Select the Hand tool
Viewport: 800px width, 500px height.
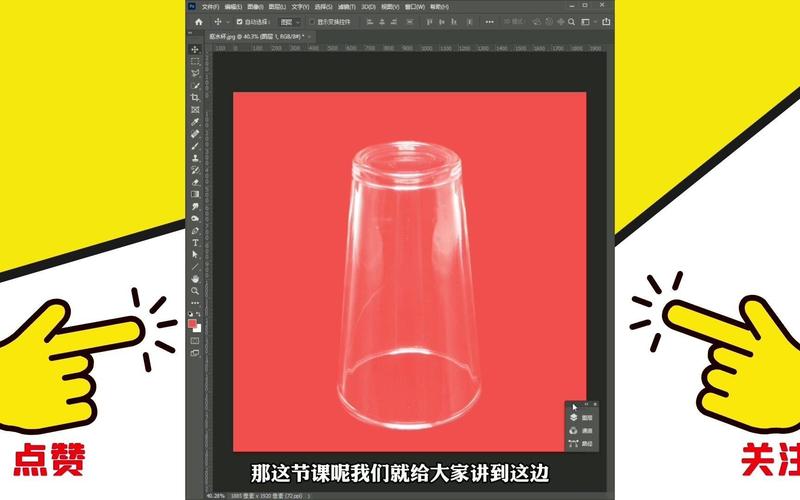tap(195, 278)
